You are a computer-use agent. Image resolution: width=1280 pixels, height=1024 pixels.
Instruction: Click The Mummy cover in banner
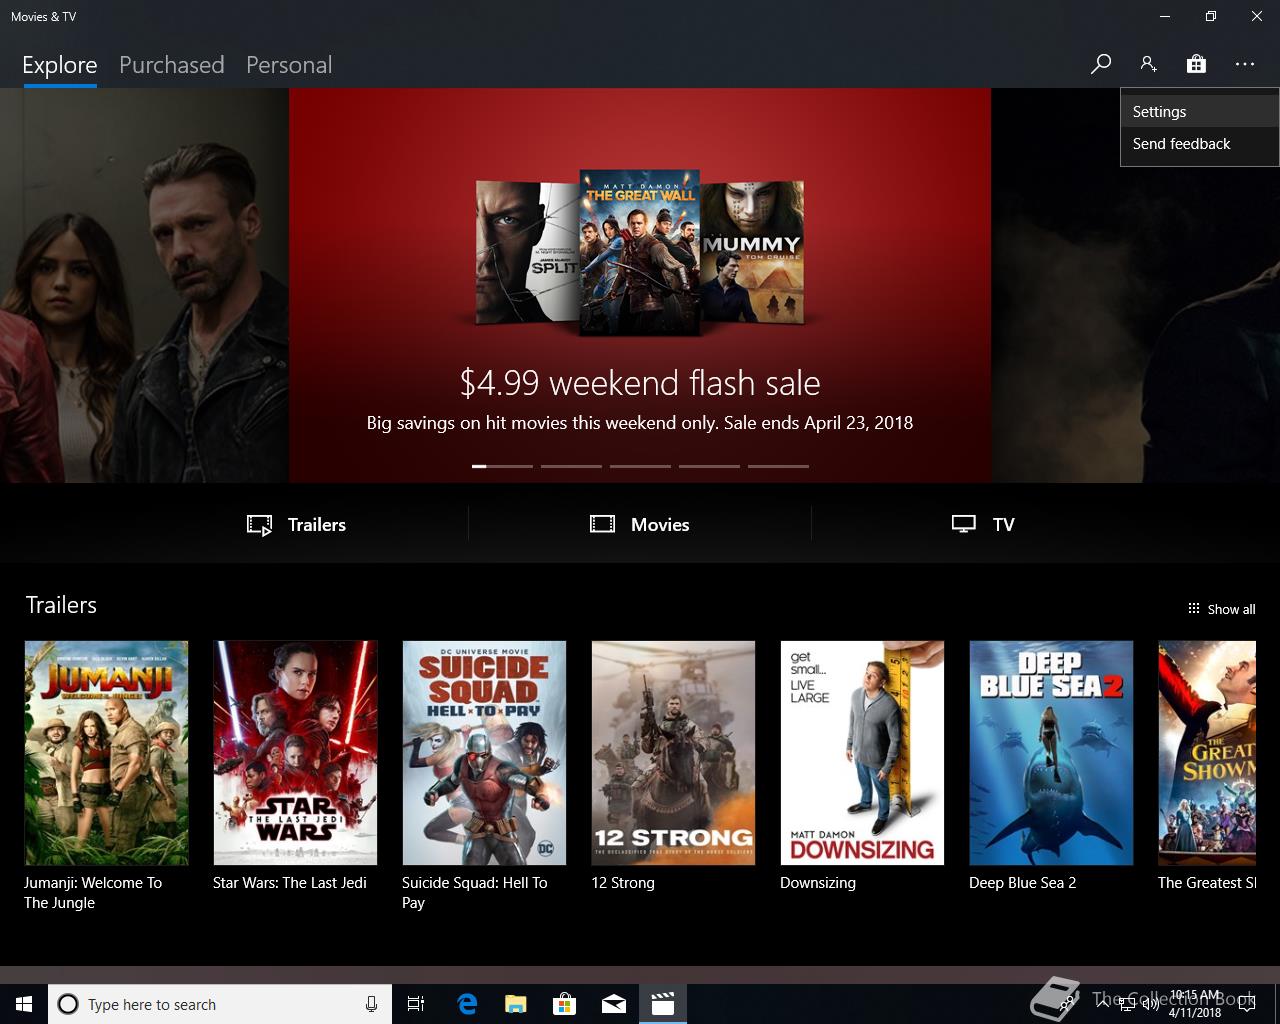(752, 253)
